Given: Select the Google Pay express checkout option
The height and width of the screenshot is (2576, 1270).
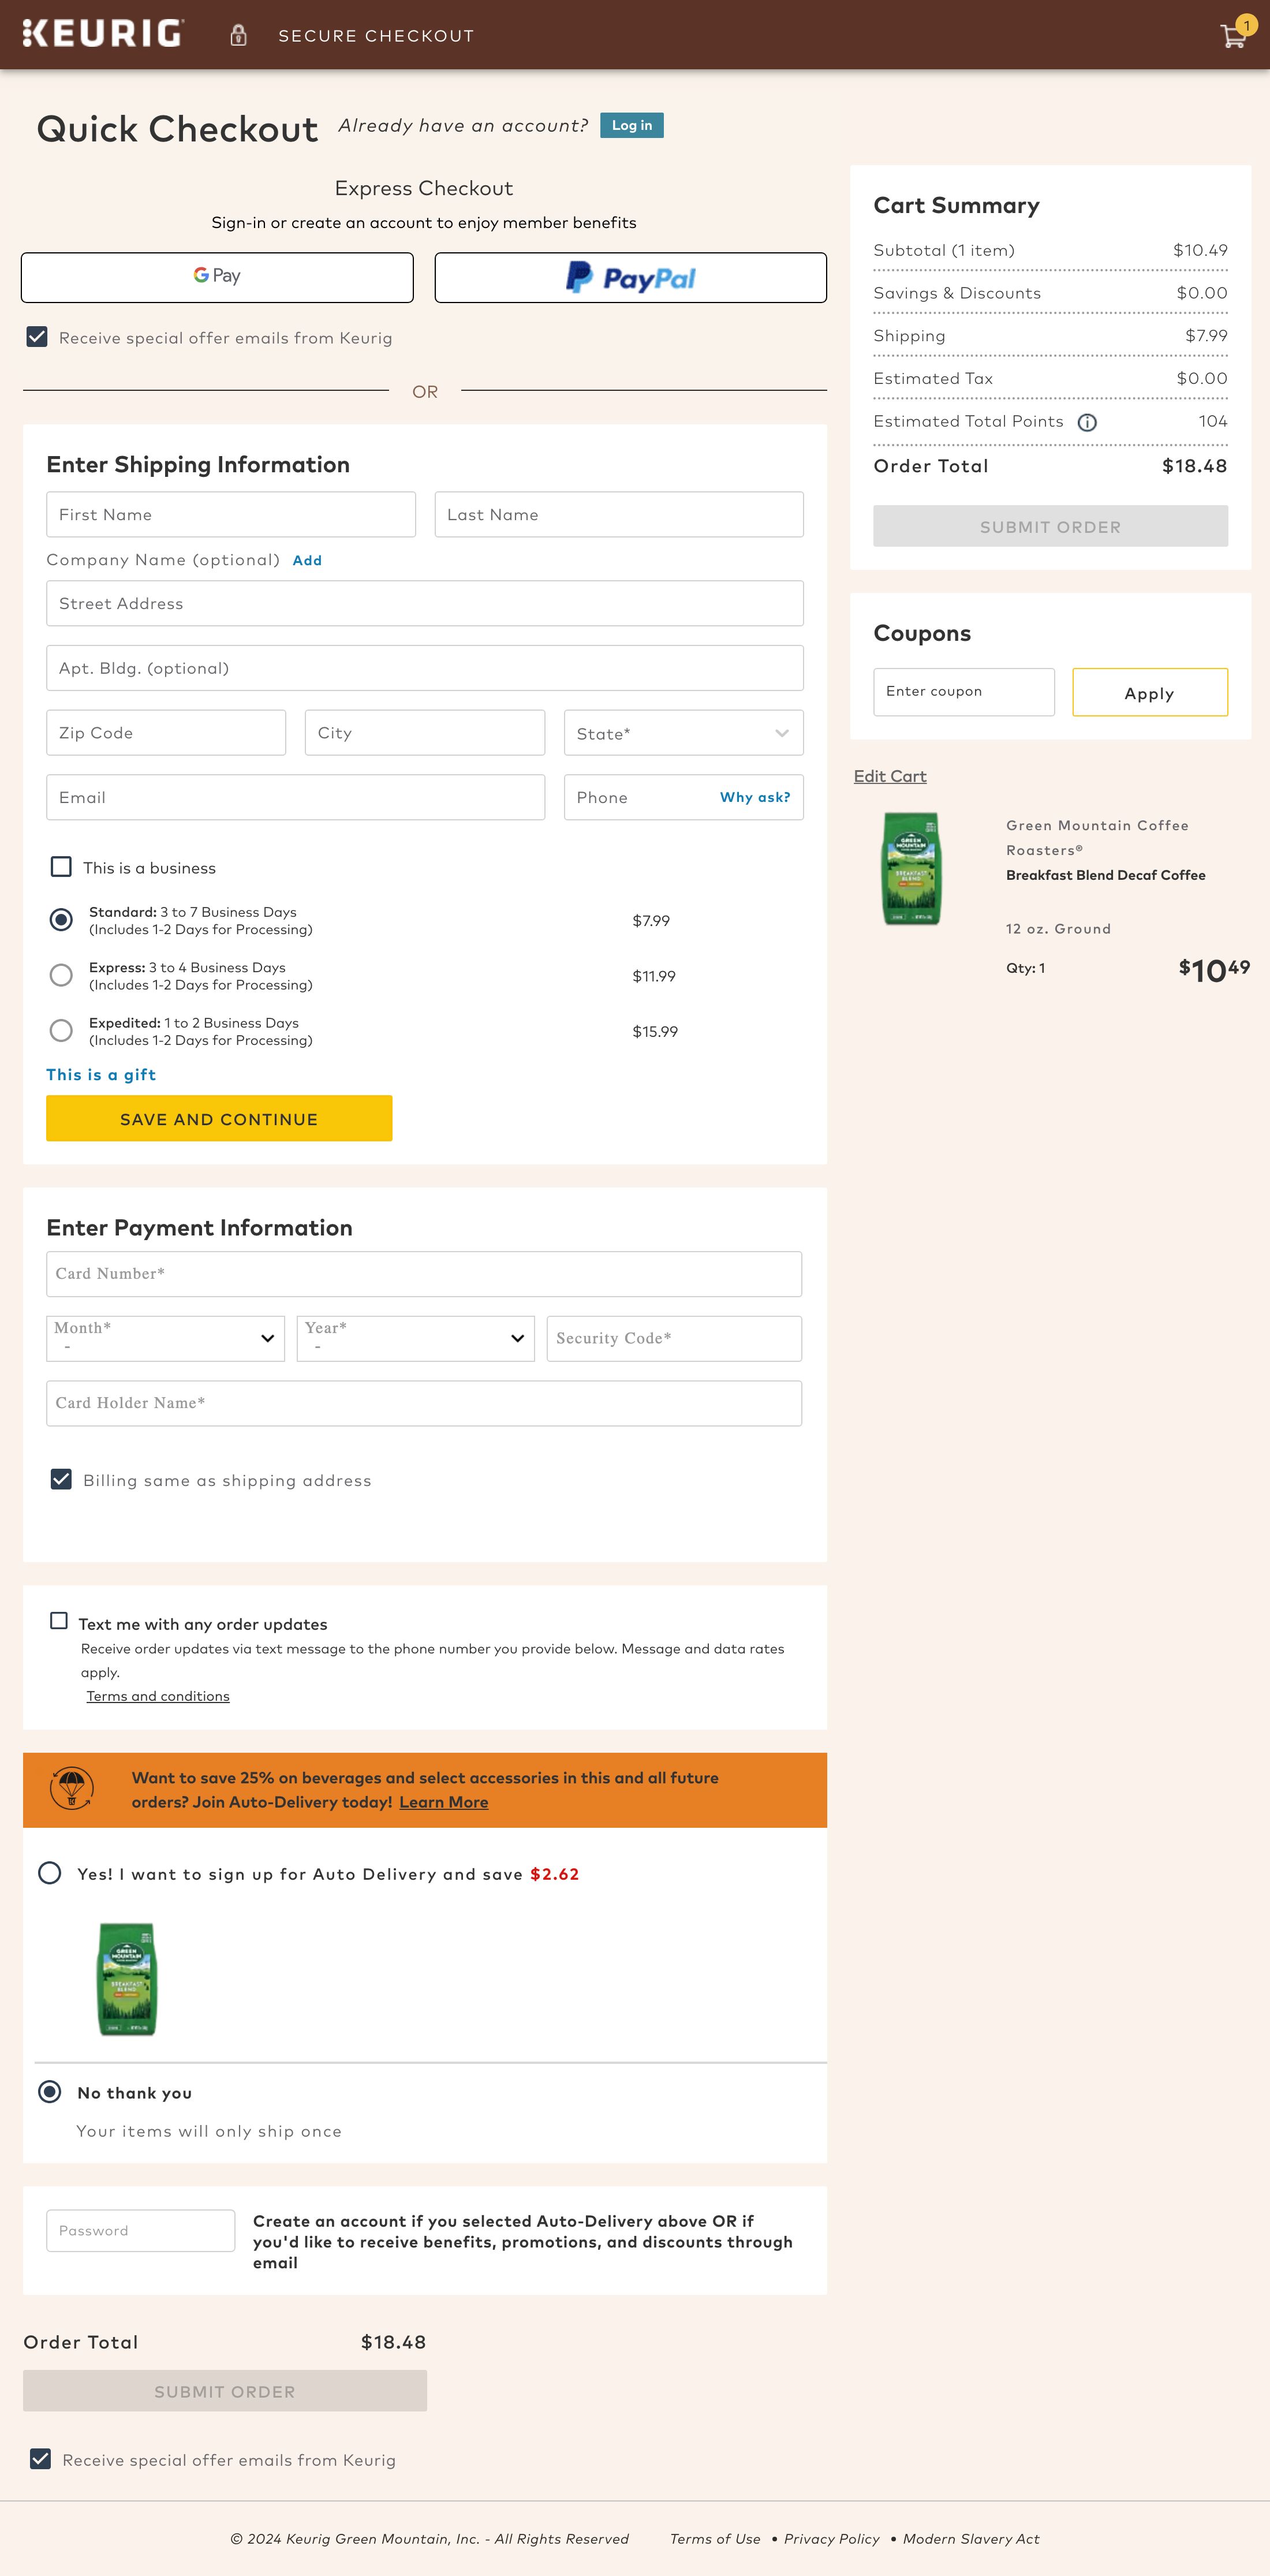Looking at the screenshot, I should click(x=216, y=277).
